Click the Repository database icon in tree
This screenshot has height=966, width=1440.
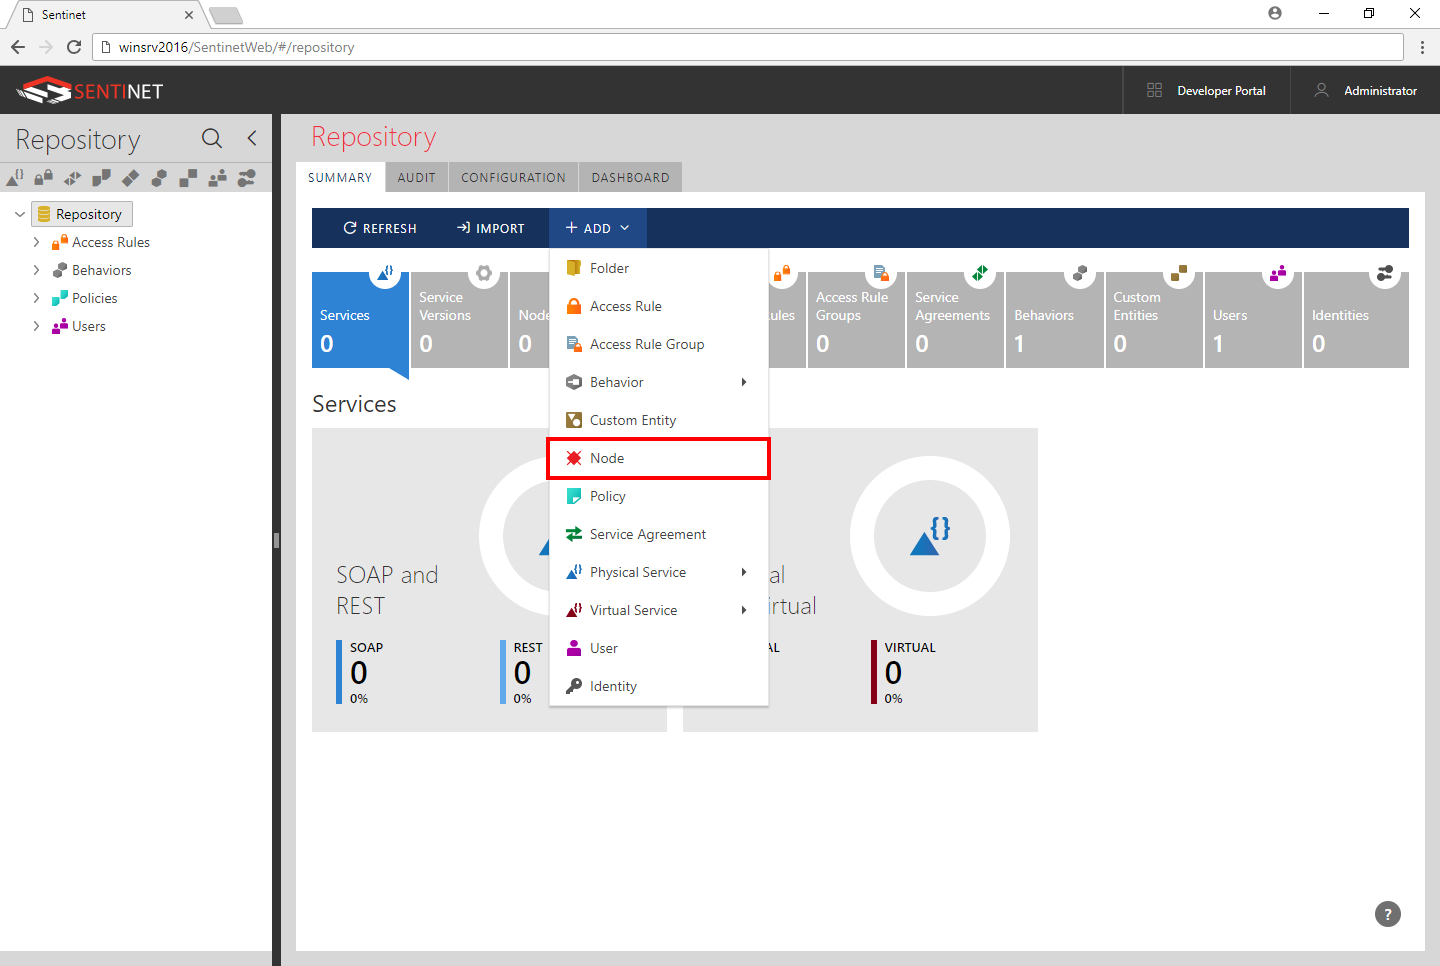[x=44, y=214]
